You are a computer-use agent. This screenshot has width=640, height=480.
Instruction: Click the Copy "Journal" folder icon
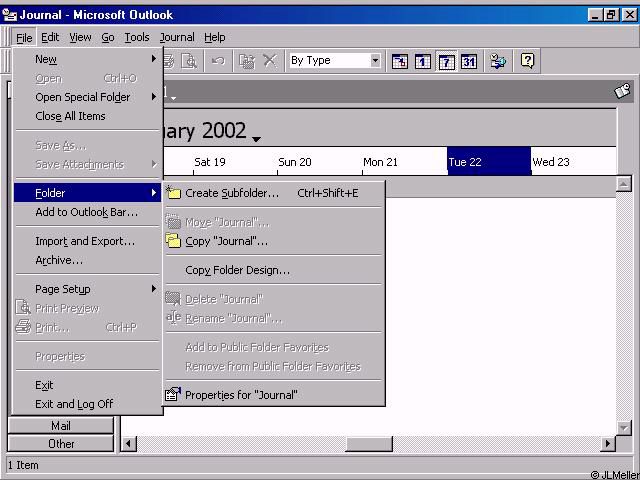pos(173,241)
